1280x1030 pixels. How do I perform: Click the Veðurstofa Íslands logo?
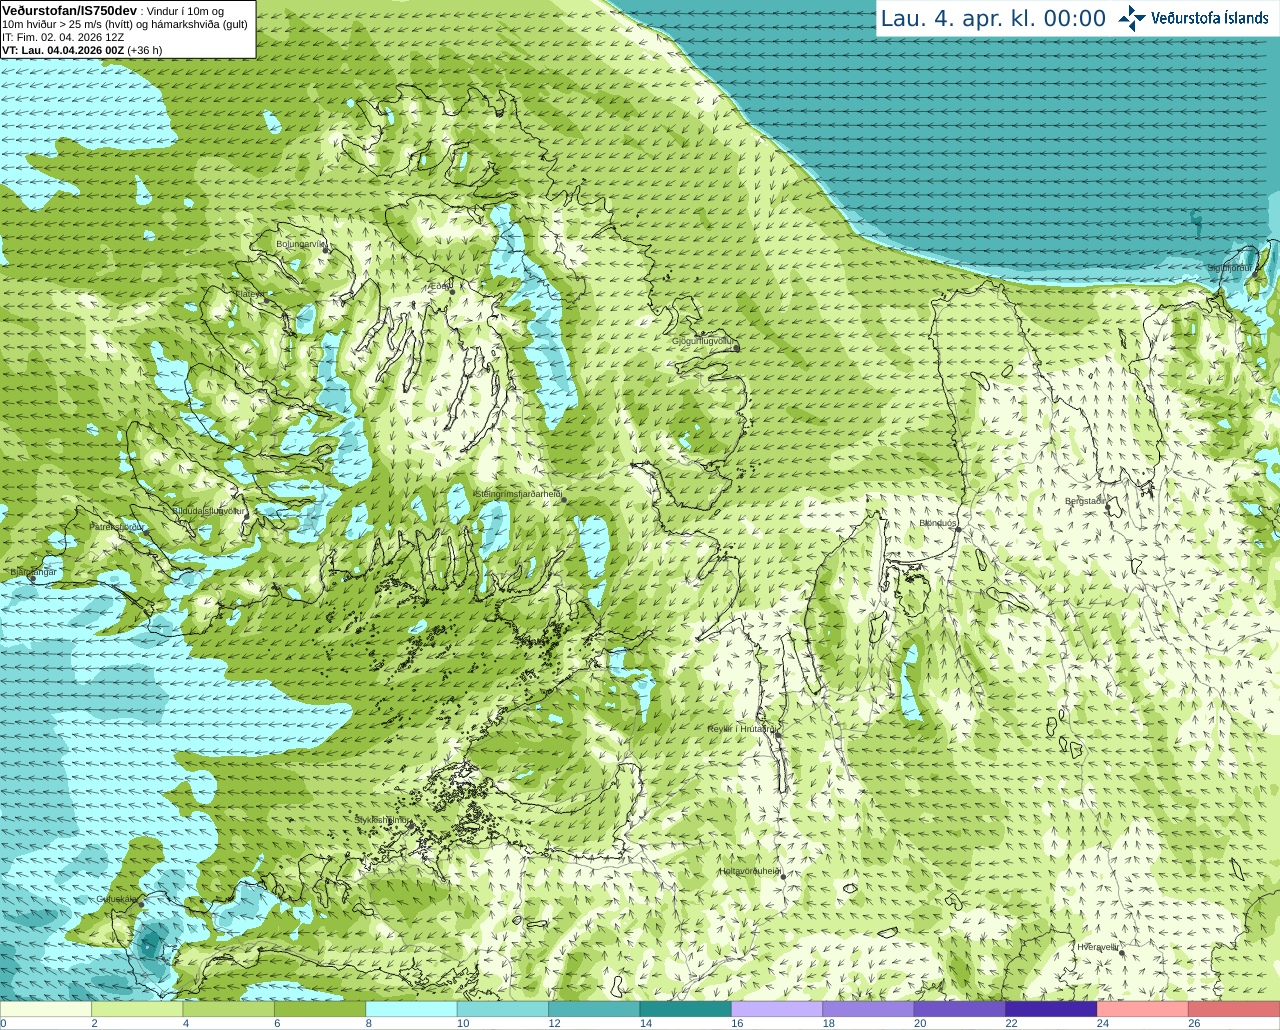[x=1194, y=18]
